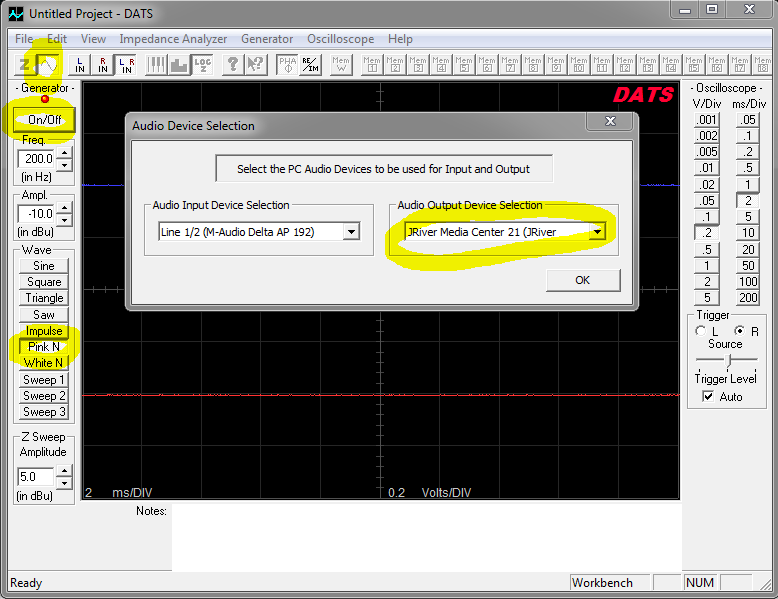Screen dimensions: 778x599
Task: Set V/Div to .2
Action: (x=707, y=233)
